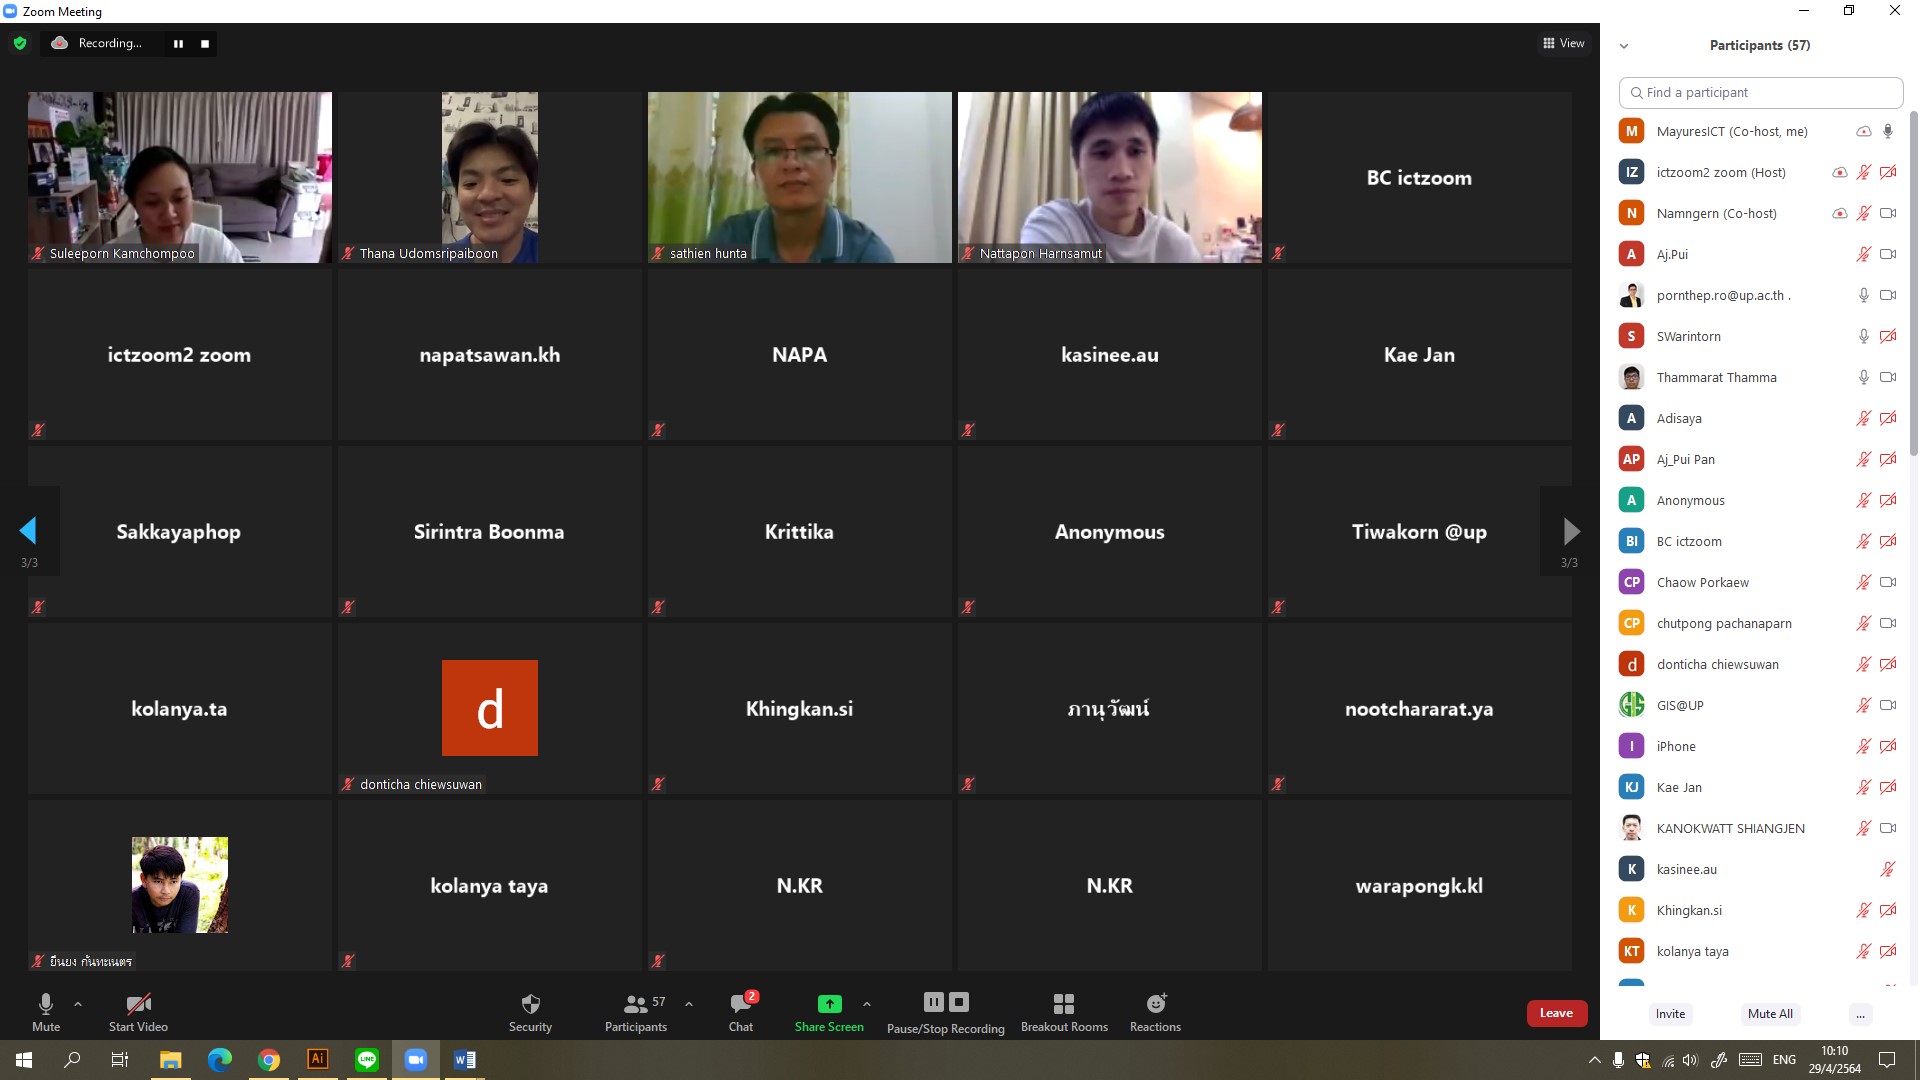Toggle mic icon for ictzoom2 zoom (Host)

coord(1863,172)
